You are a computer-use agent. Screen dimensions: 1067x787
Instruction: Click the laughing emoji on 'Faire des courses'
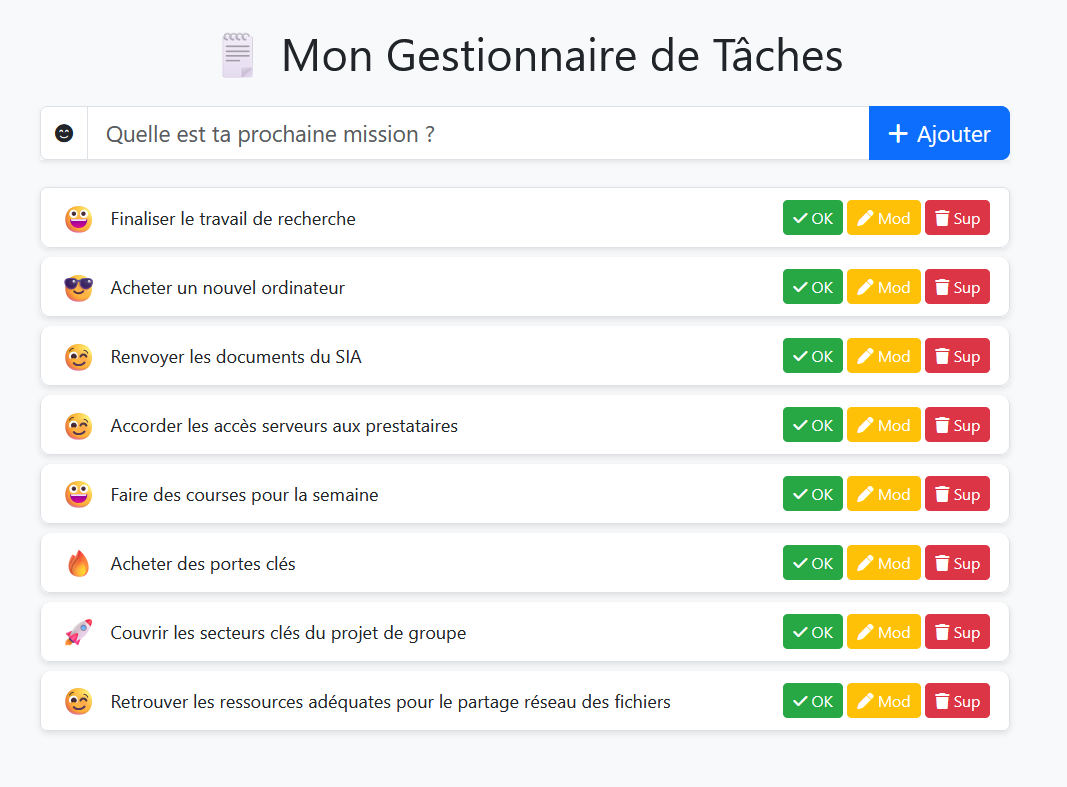coord(78,493)
